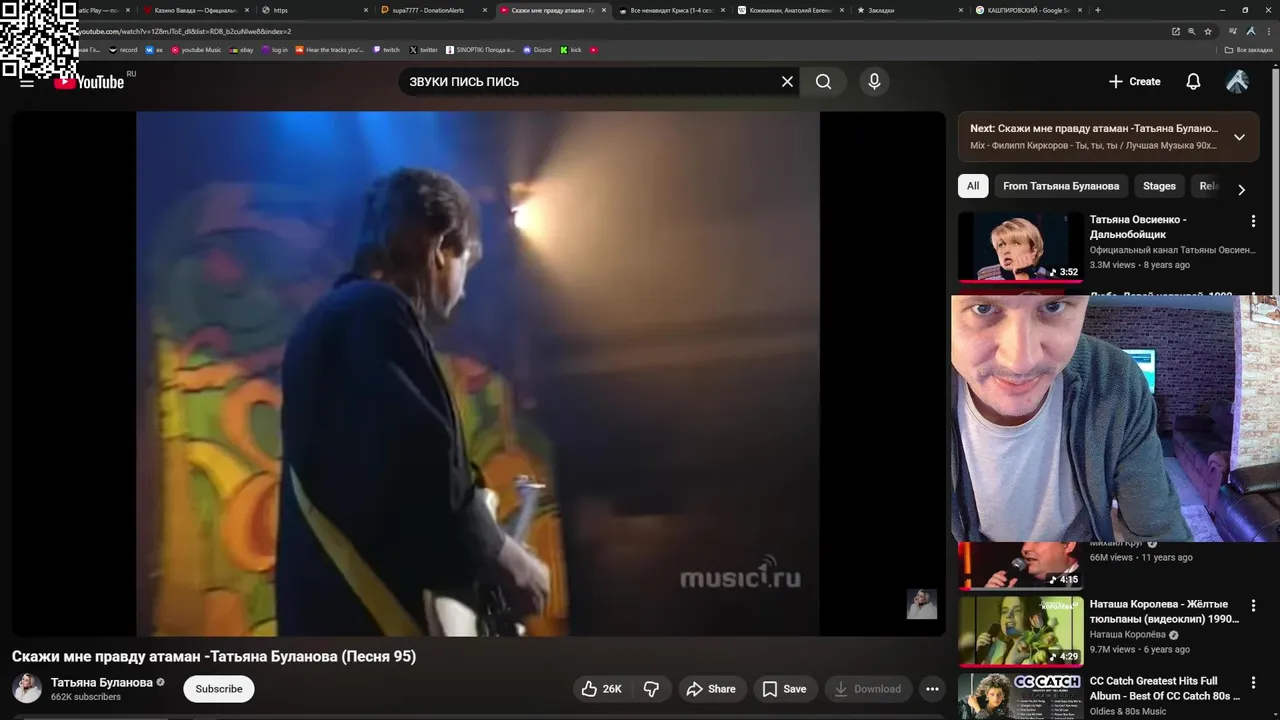Open a new browser tab
The image size is (1280, 720).
coord(1098,10)
